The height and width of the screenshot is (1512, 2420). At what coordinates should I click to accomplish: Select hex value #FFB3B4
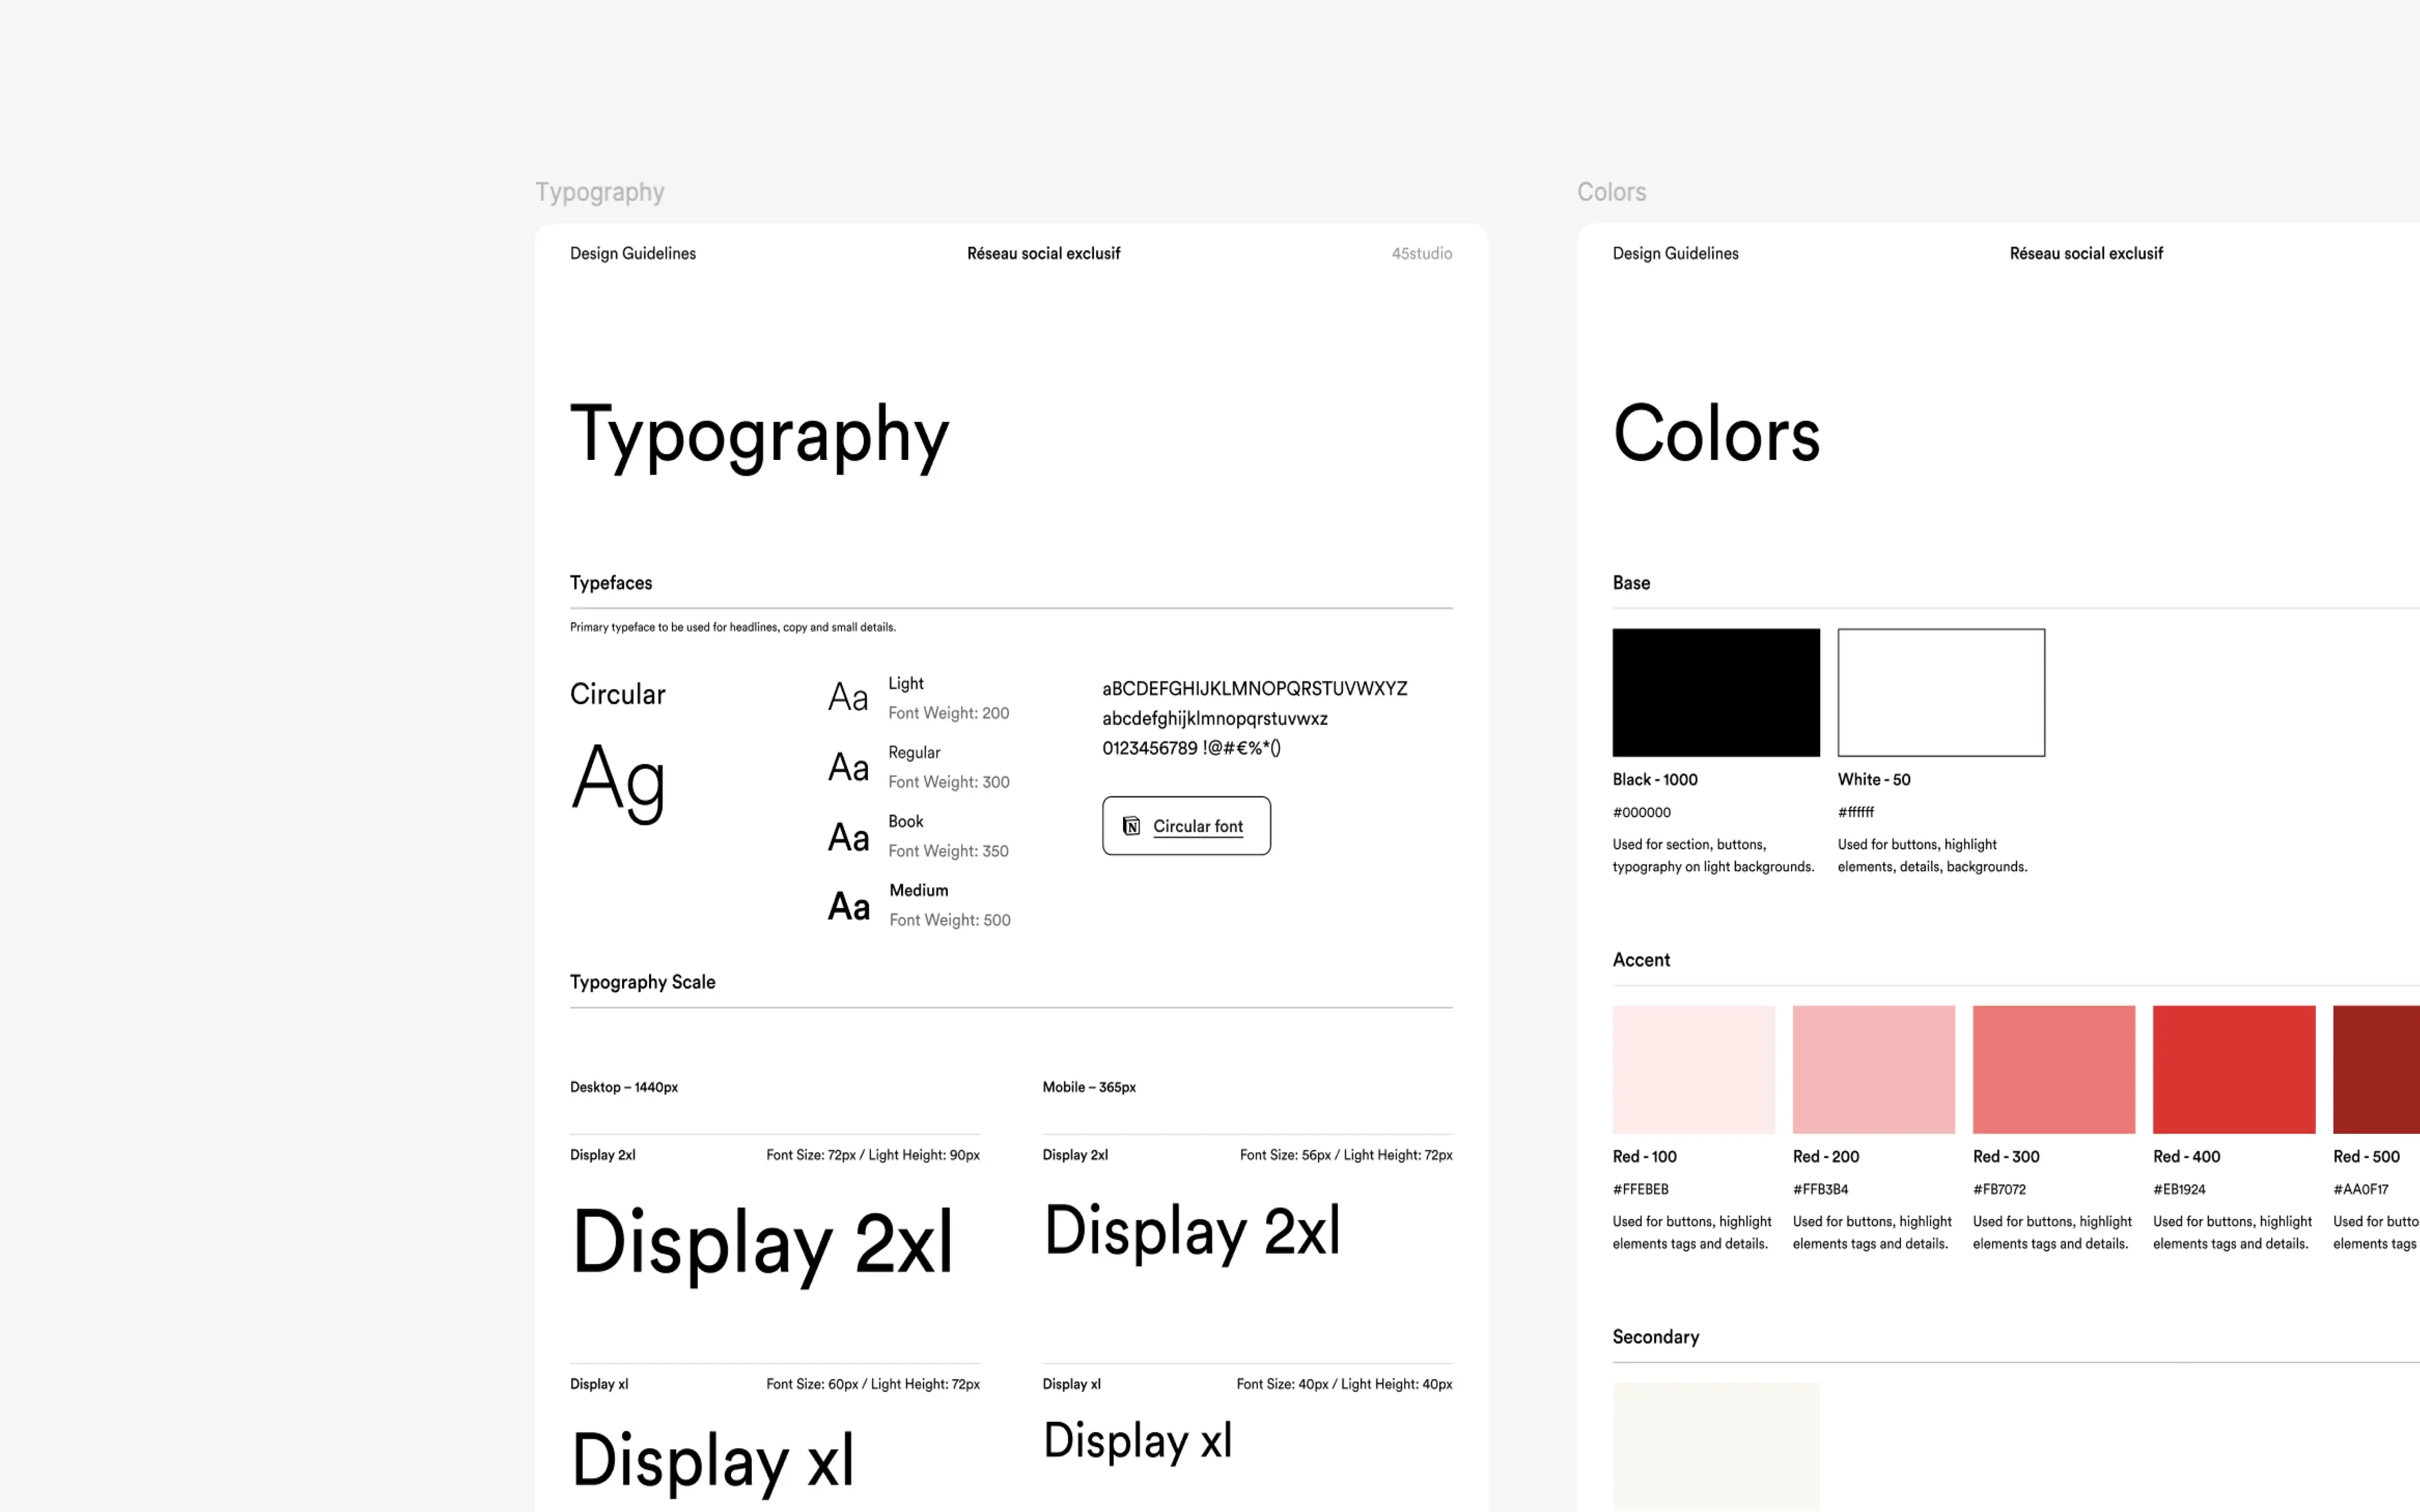[1821, 1190]
